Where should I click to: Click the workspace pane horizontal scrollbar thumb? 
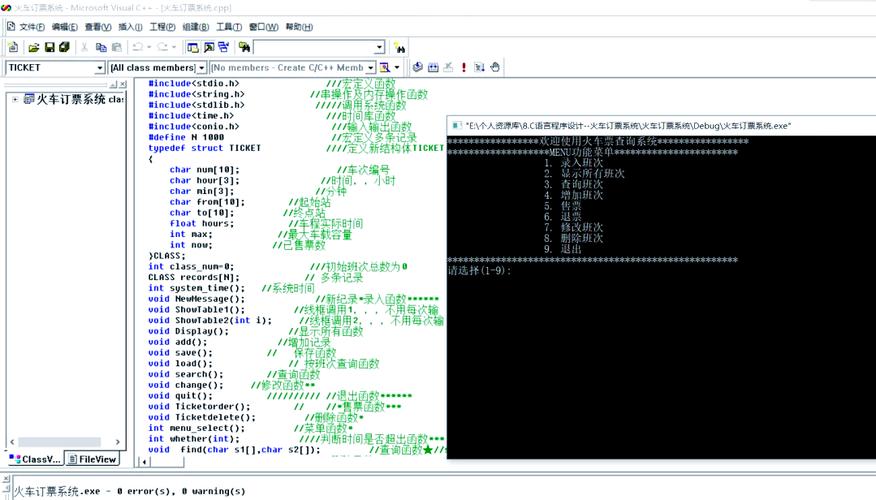59,442
